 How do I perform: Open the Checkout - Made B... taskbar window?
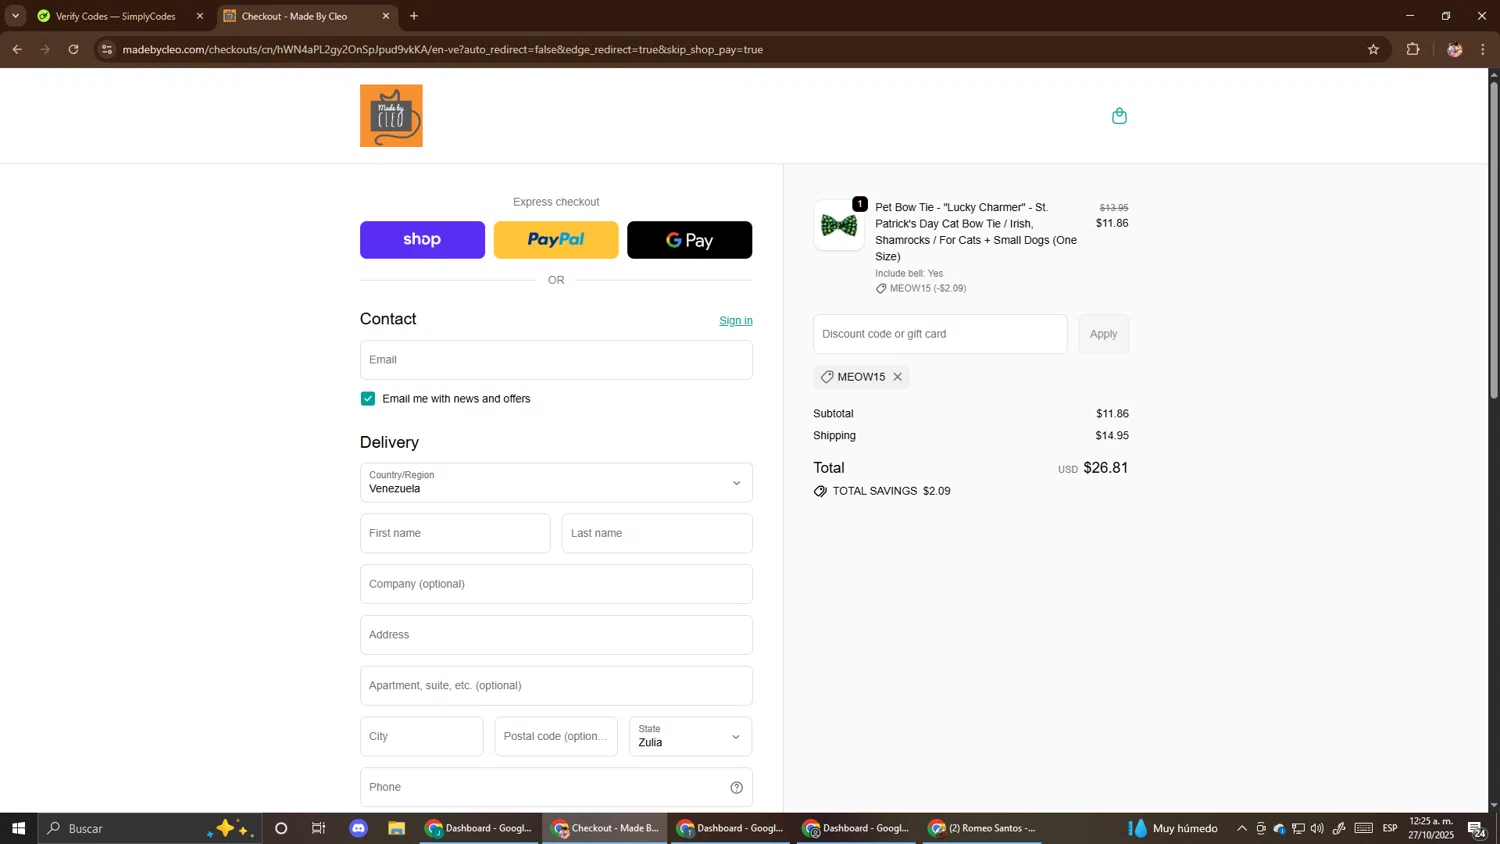click(x=606, y=828)
